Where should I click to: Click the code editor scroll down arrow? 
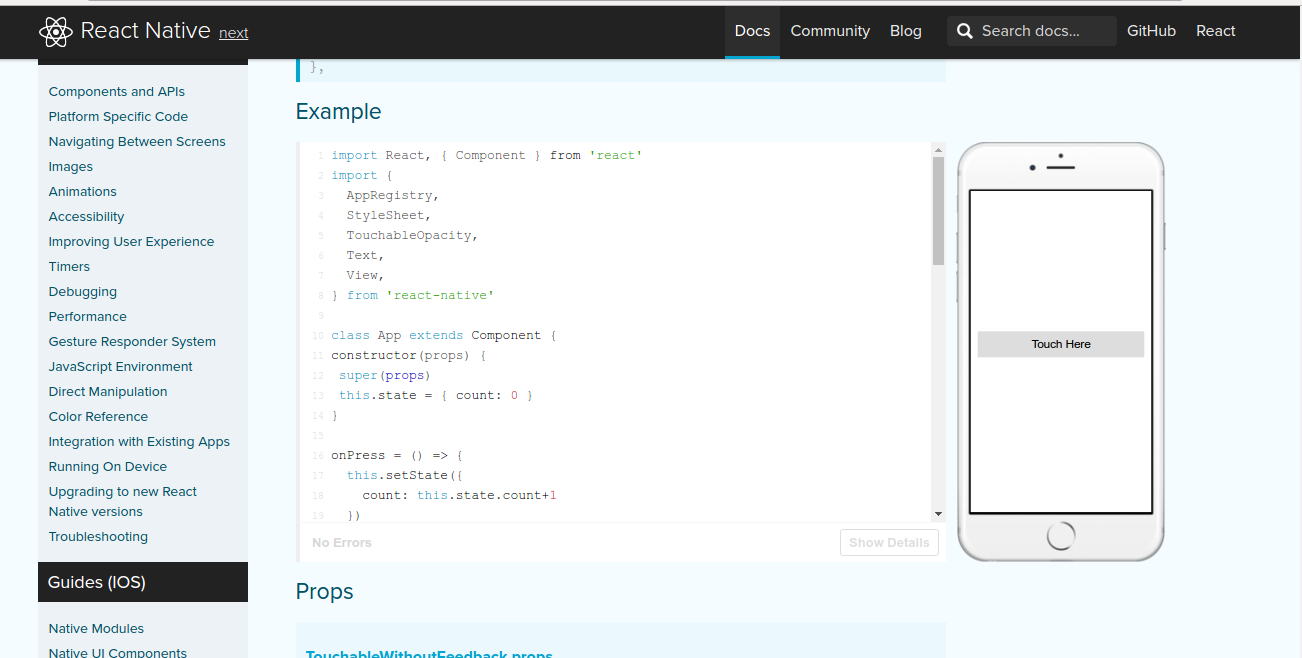938,514
